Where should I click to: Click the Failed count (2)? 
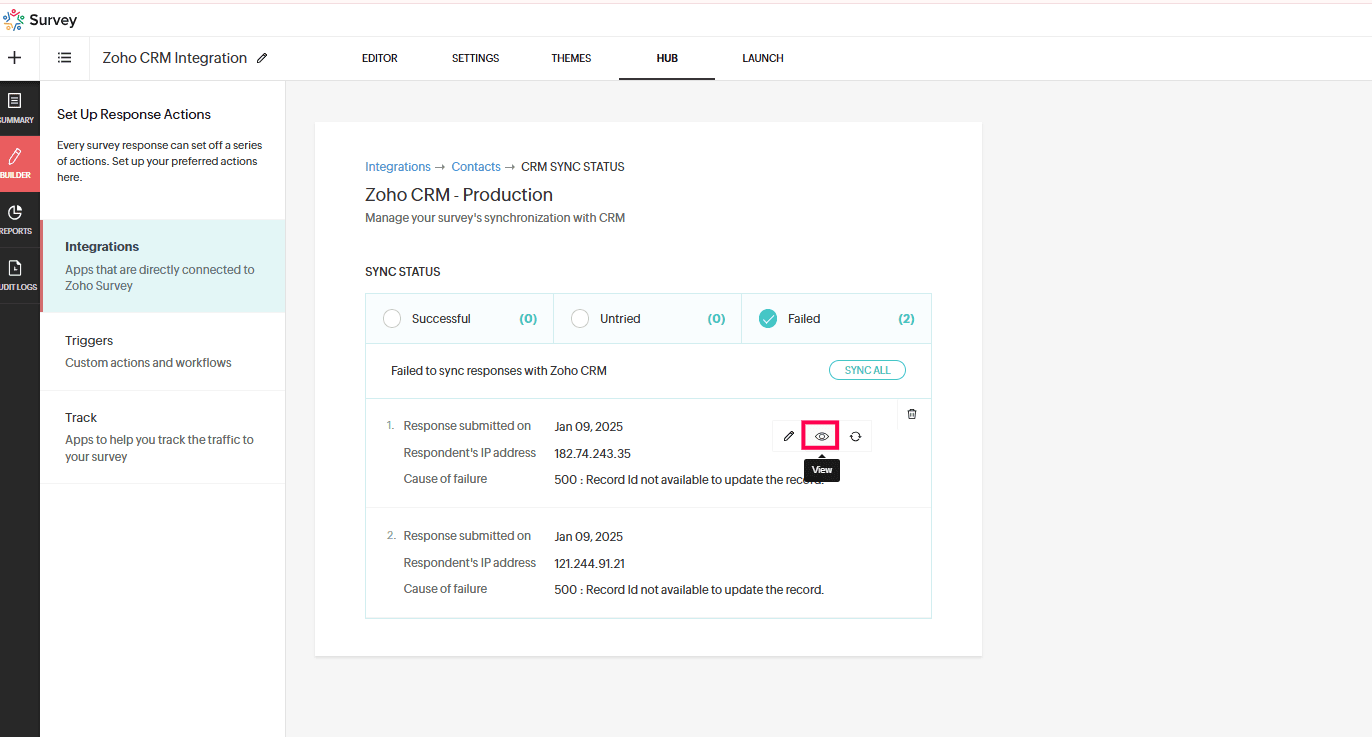pos(906,319)
